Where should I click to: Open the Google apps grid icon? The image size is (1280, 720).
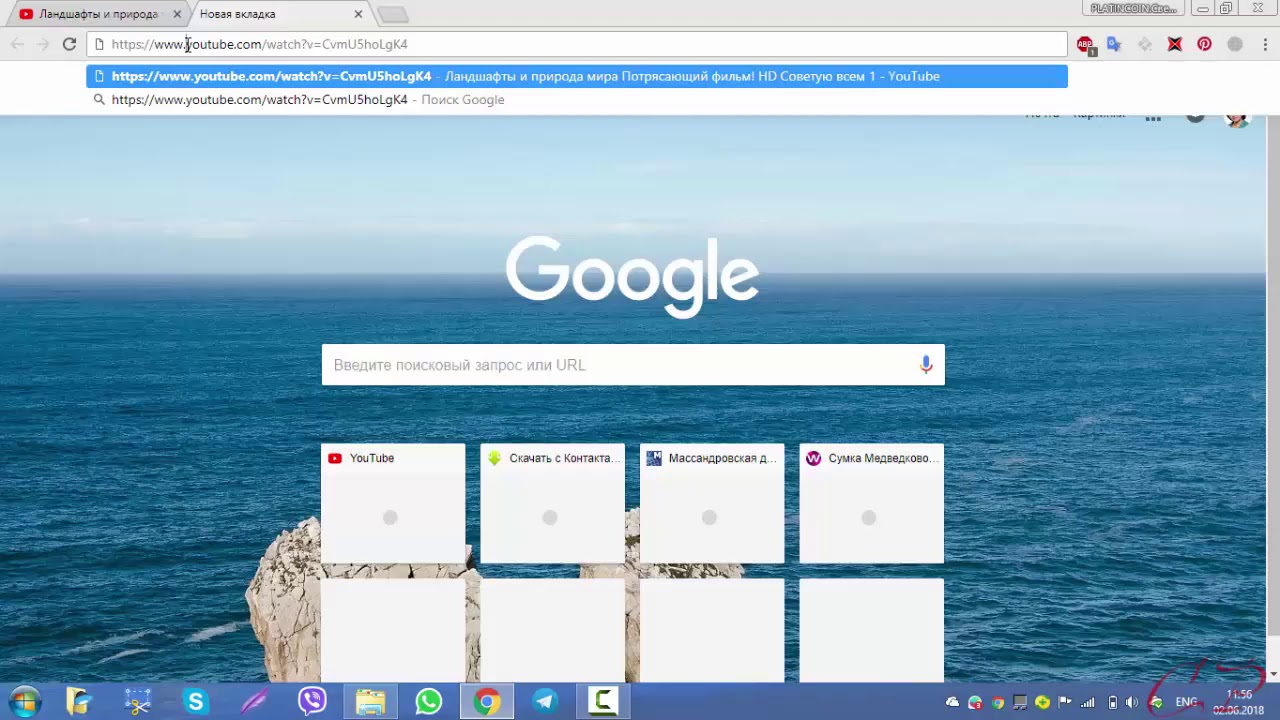[1153, 118]
